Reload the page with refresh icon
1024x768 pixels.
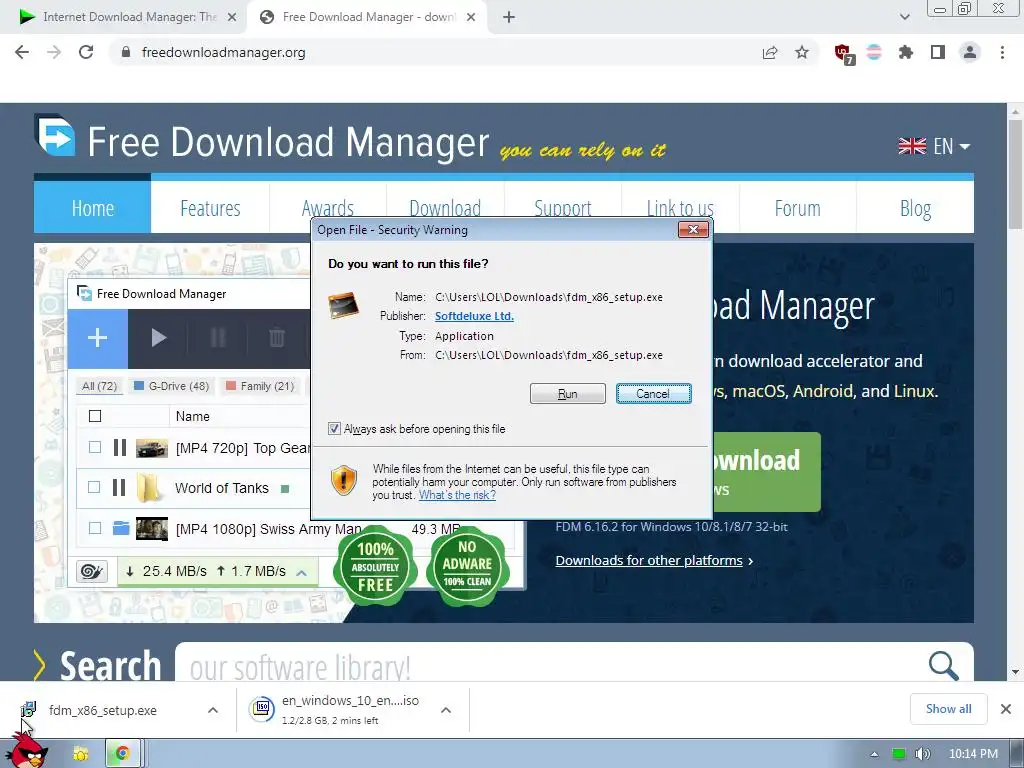tap(86, 52)
